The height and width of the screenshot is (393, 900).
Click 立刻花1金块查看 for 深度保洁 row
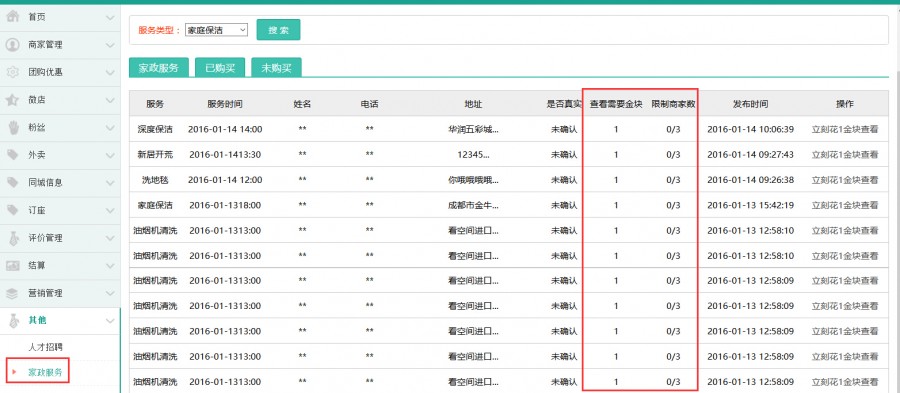pos(844,129)
